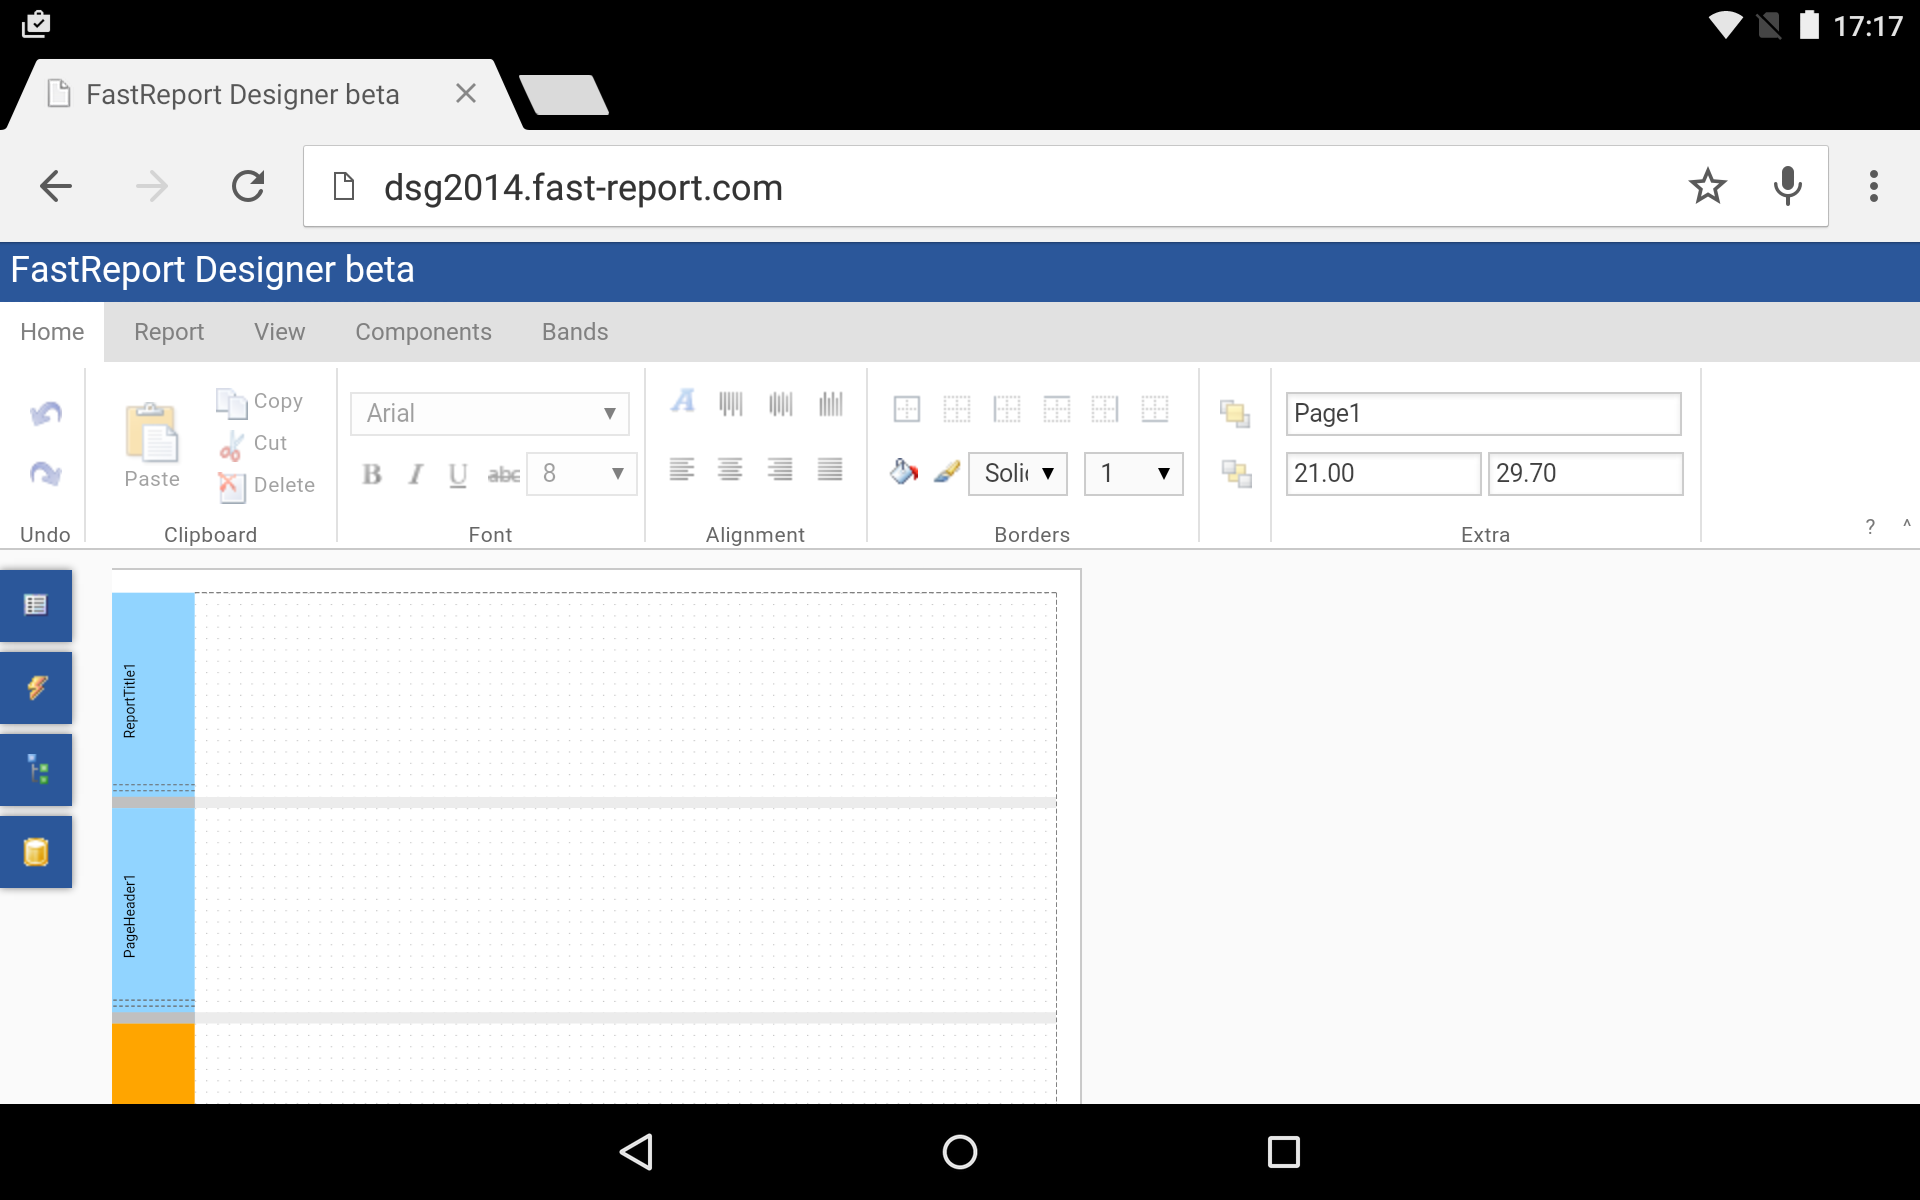The width and height of the screenshot is (1920, 1200).
Task: Click the Paste clipboard icon
Action: (152, 446)
